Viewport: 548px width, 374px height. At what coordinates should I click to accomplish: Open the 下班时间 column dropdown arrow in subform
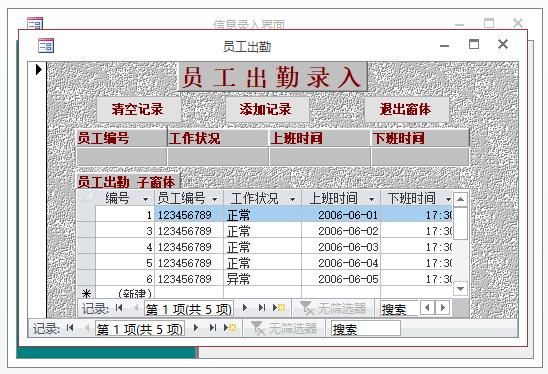tap(448, 200)
